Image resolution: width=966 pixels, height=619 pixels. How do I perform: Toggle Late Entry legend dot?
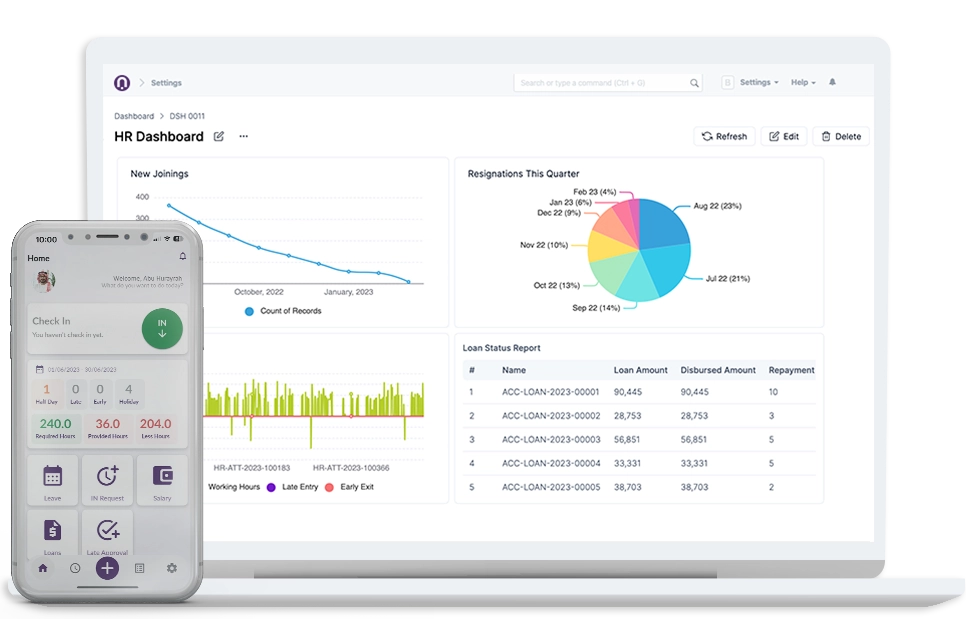coord(271,487)
